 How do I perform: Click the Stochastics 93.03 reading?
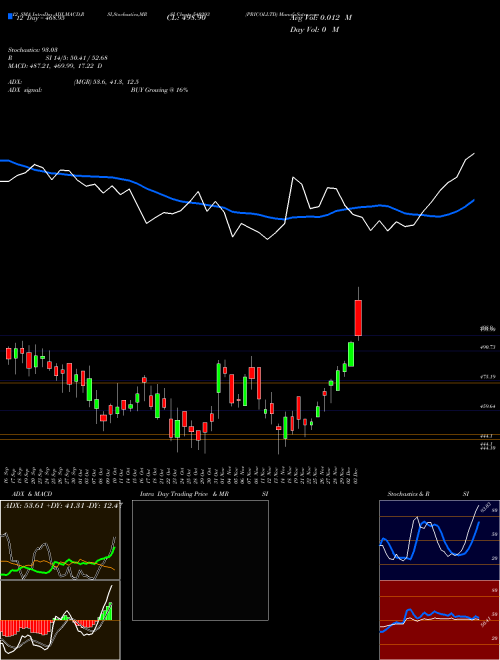(33, 50)
